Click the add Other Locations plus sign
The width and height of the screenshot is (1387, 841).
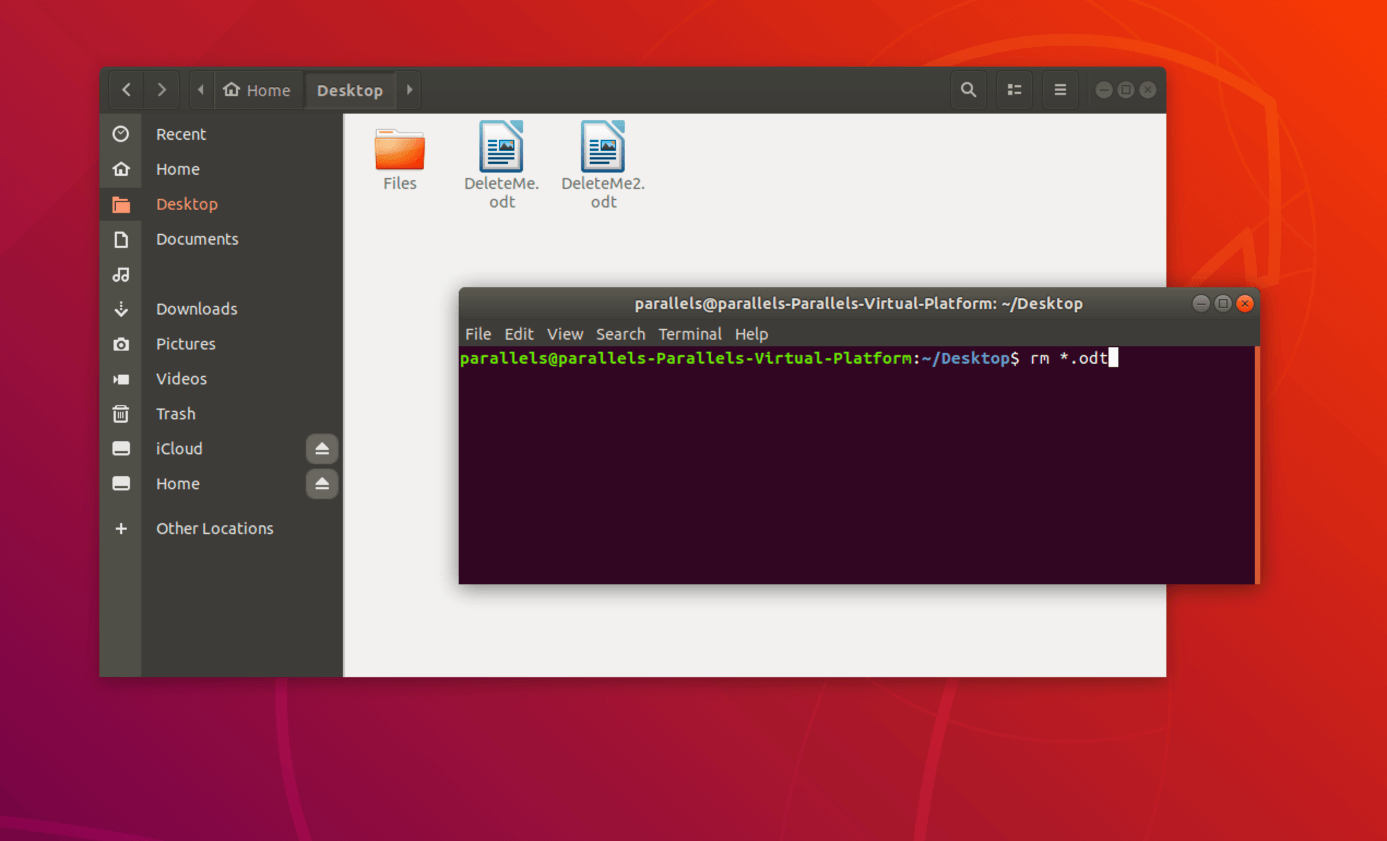click(x=121, y=528)
